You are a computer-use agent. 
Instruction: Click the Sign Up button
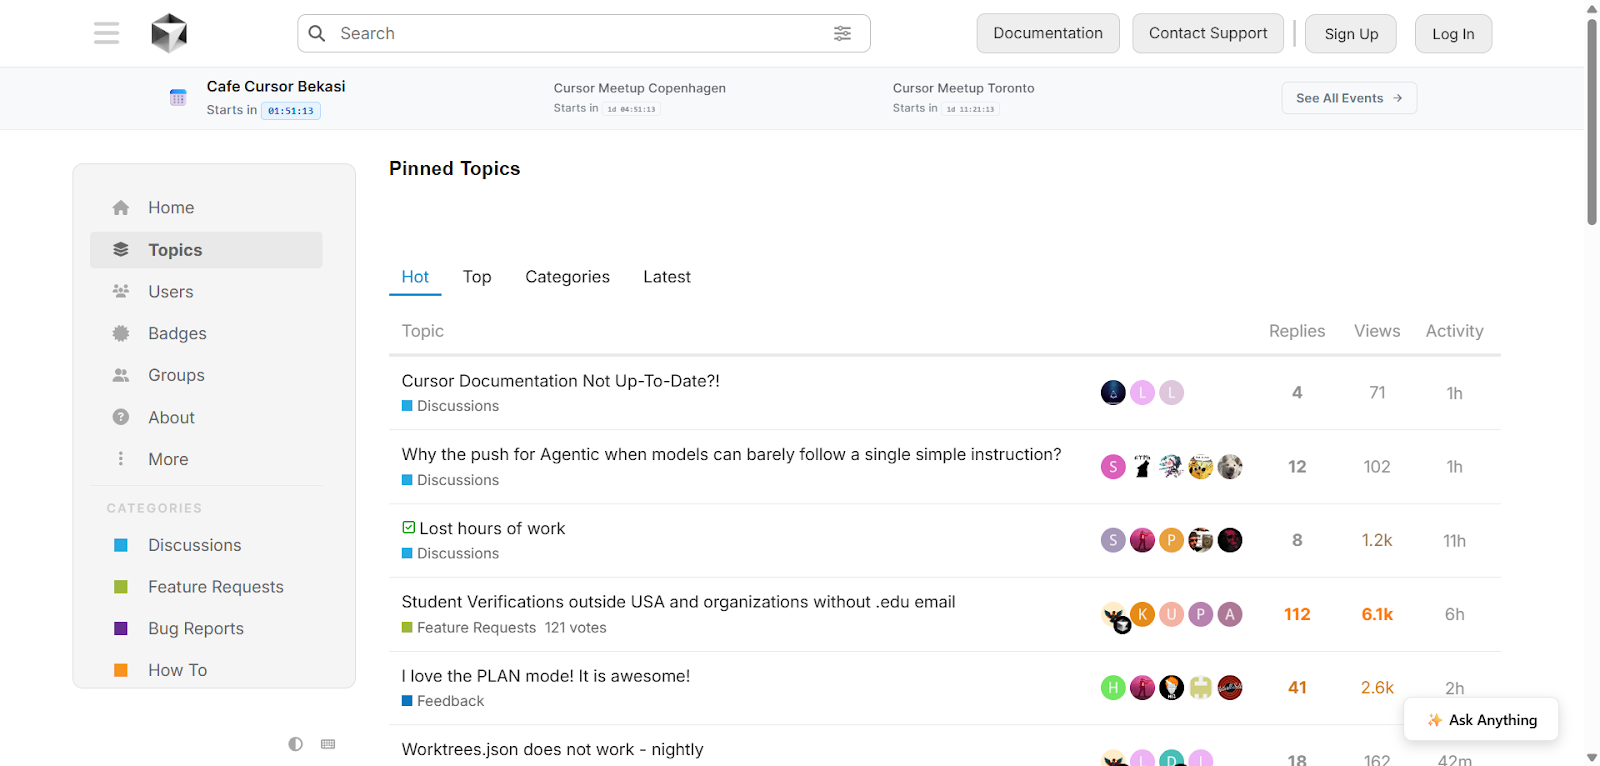(x=1351, y=34)
